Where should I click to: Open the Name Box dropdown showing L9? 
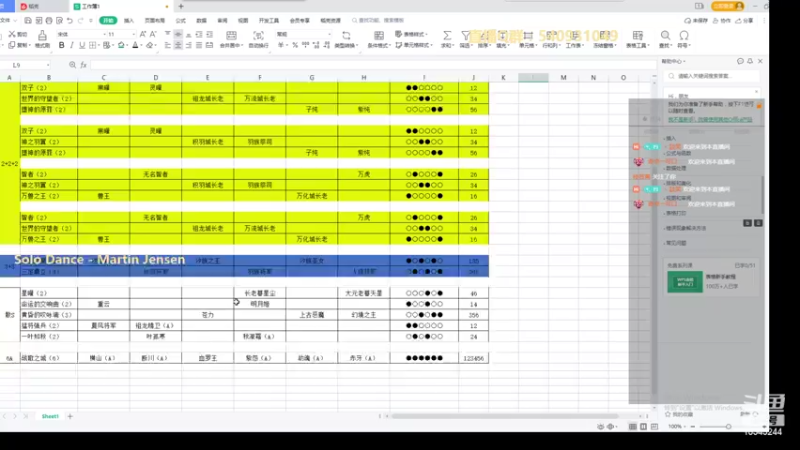(48, 65)
